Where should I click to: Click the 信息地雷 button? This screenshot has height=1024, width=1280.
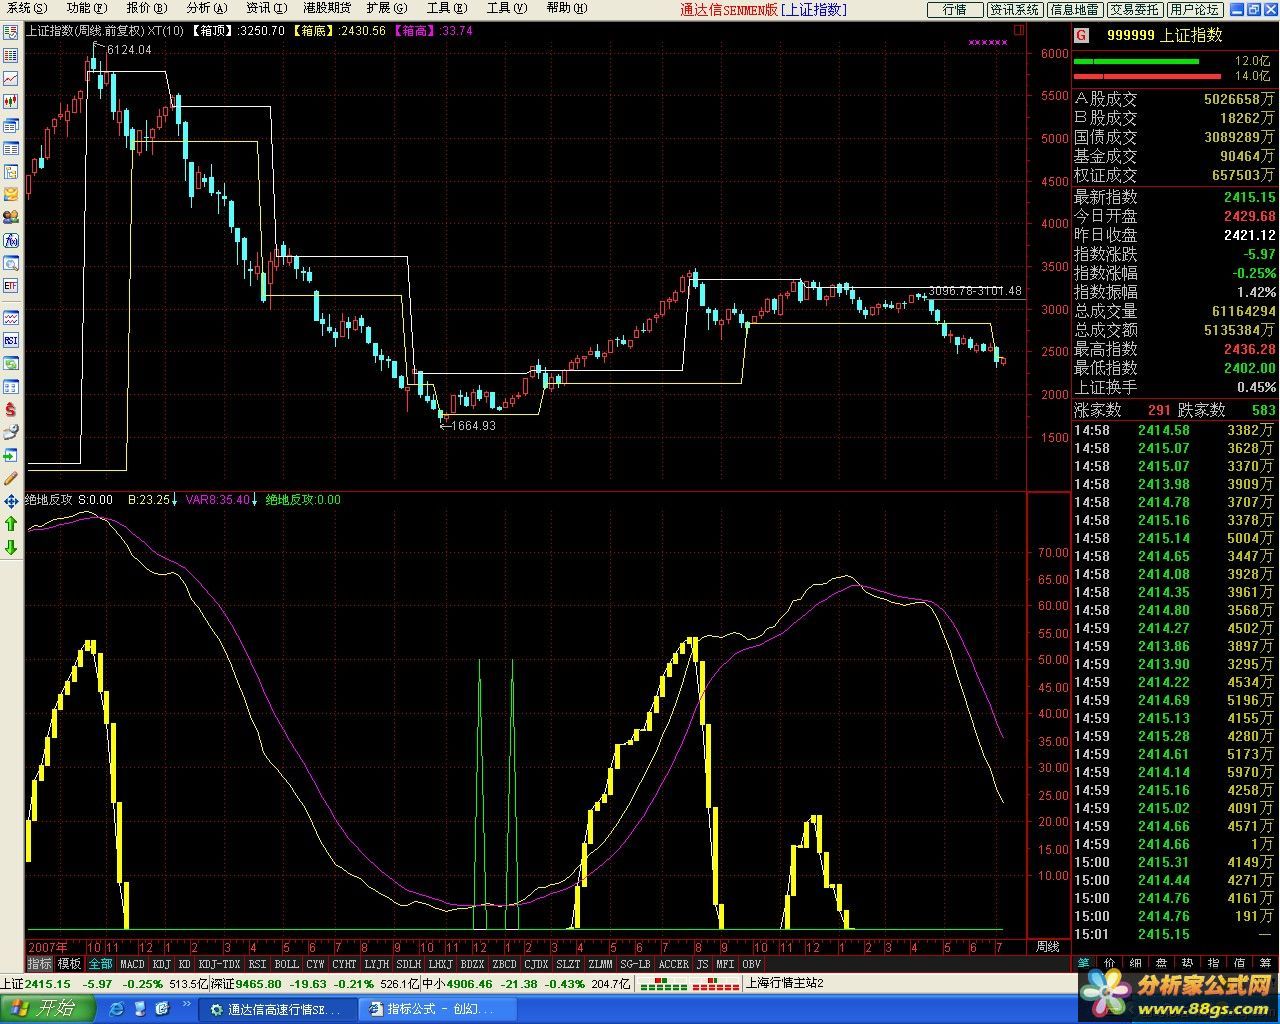click(x=1074, y=9)
